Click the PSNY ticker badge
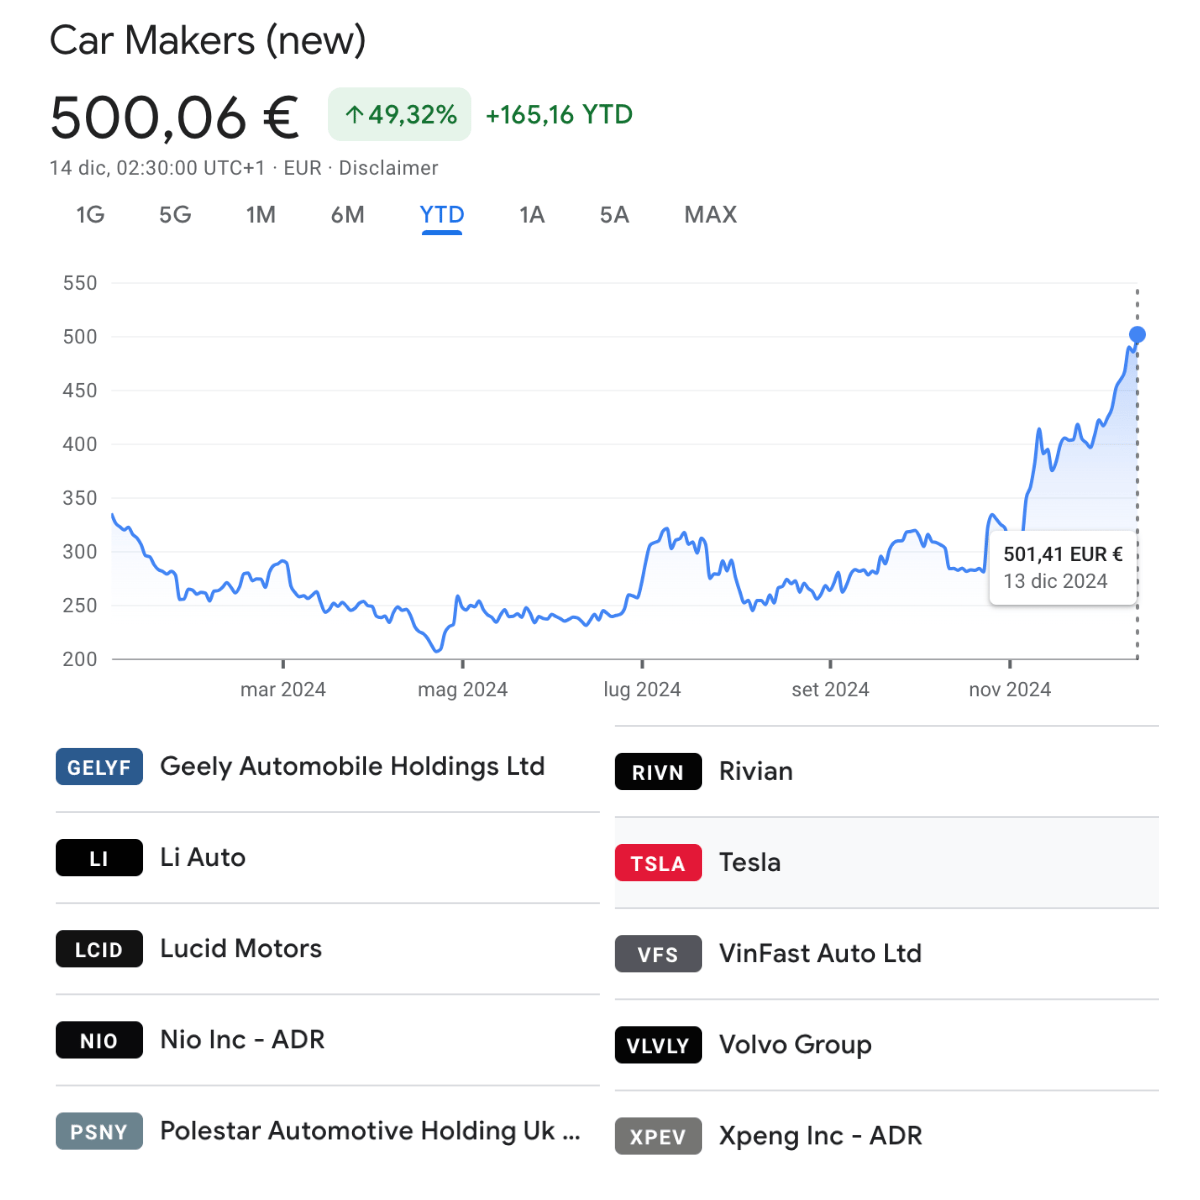 [99, 1131]
